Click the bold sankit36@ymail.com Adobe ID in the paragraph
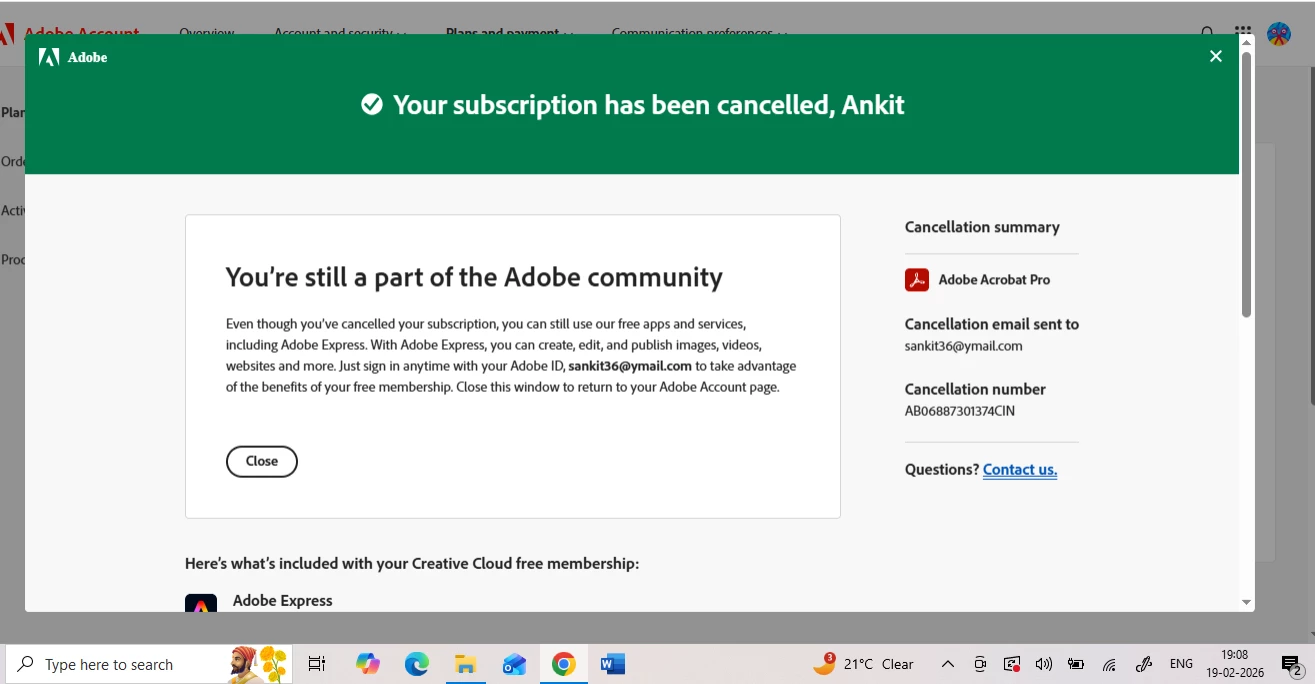 (630, 366)
